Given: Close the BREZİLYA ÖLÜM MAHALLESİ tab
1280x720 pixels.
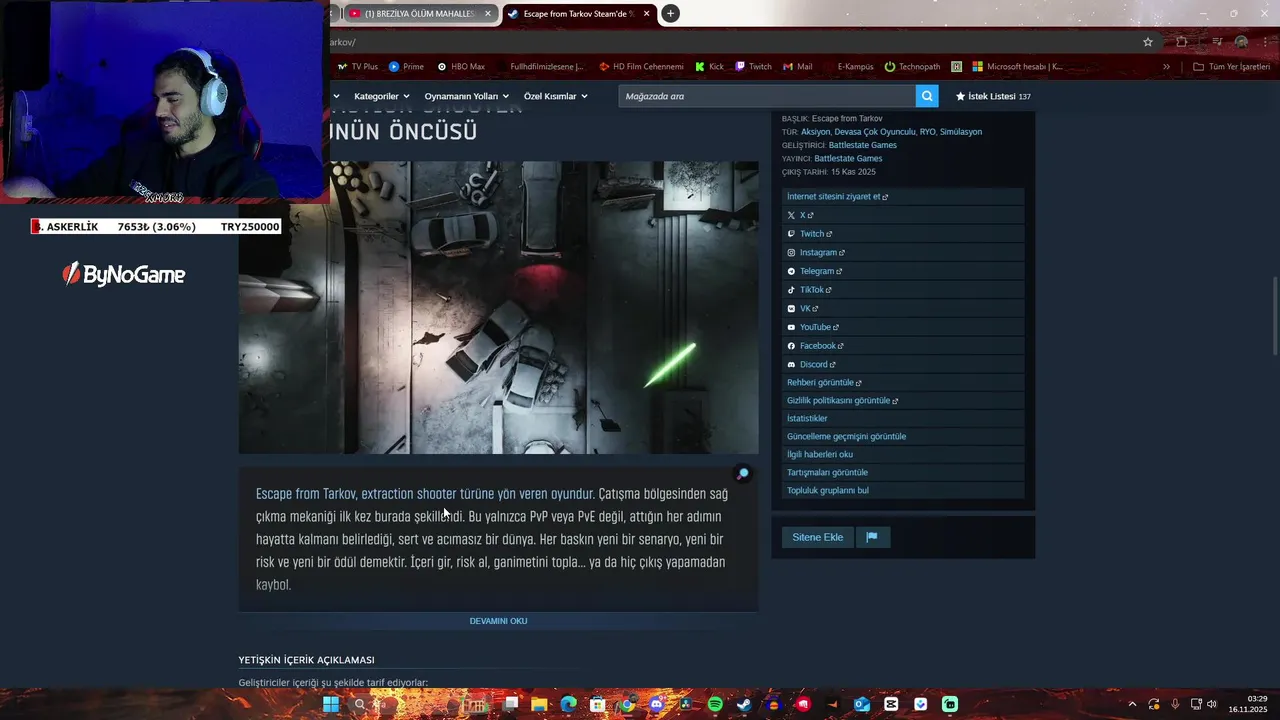Looking at the screenshot, I should (x=488, y=14).
